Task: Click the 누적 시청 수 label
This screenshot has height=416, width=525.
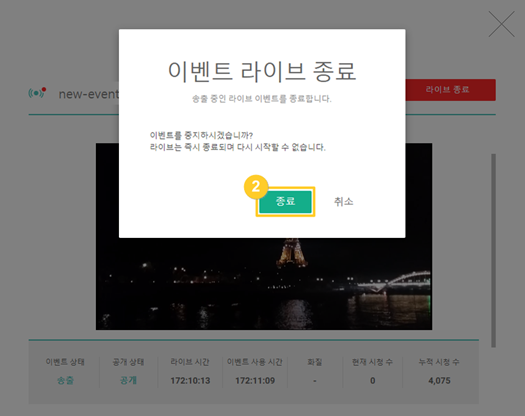Action: (x=439, y=362)
